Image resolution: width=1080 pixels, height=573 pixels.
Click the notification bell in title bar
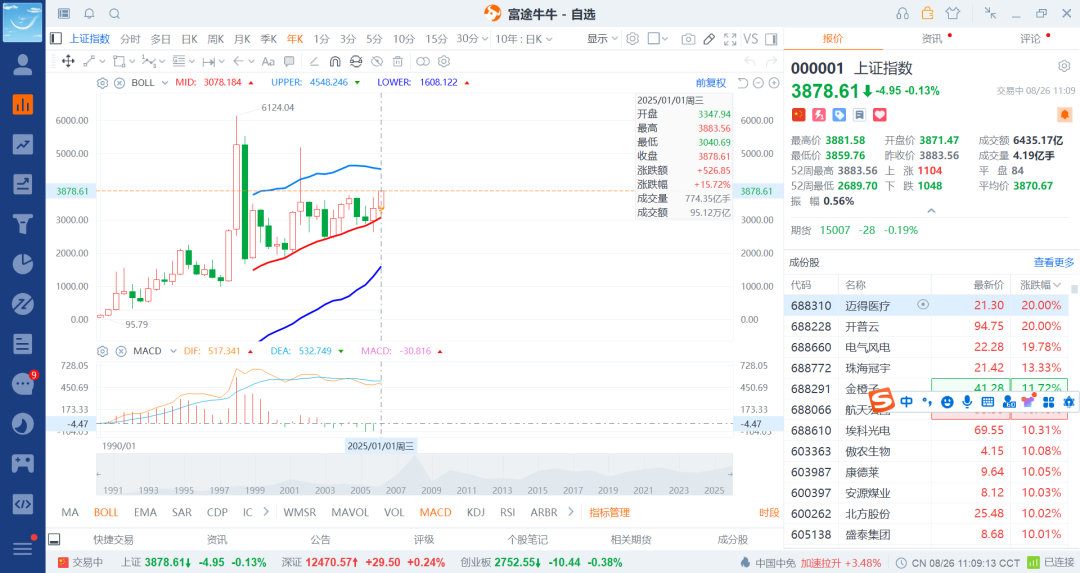click(90, 14)
